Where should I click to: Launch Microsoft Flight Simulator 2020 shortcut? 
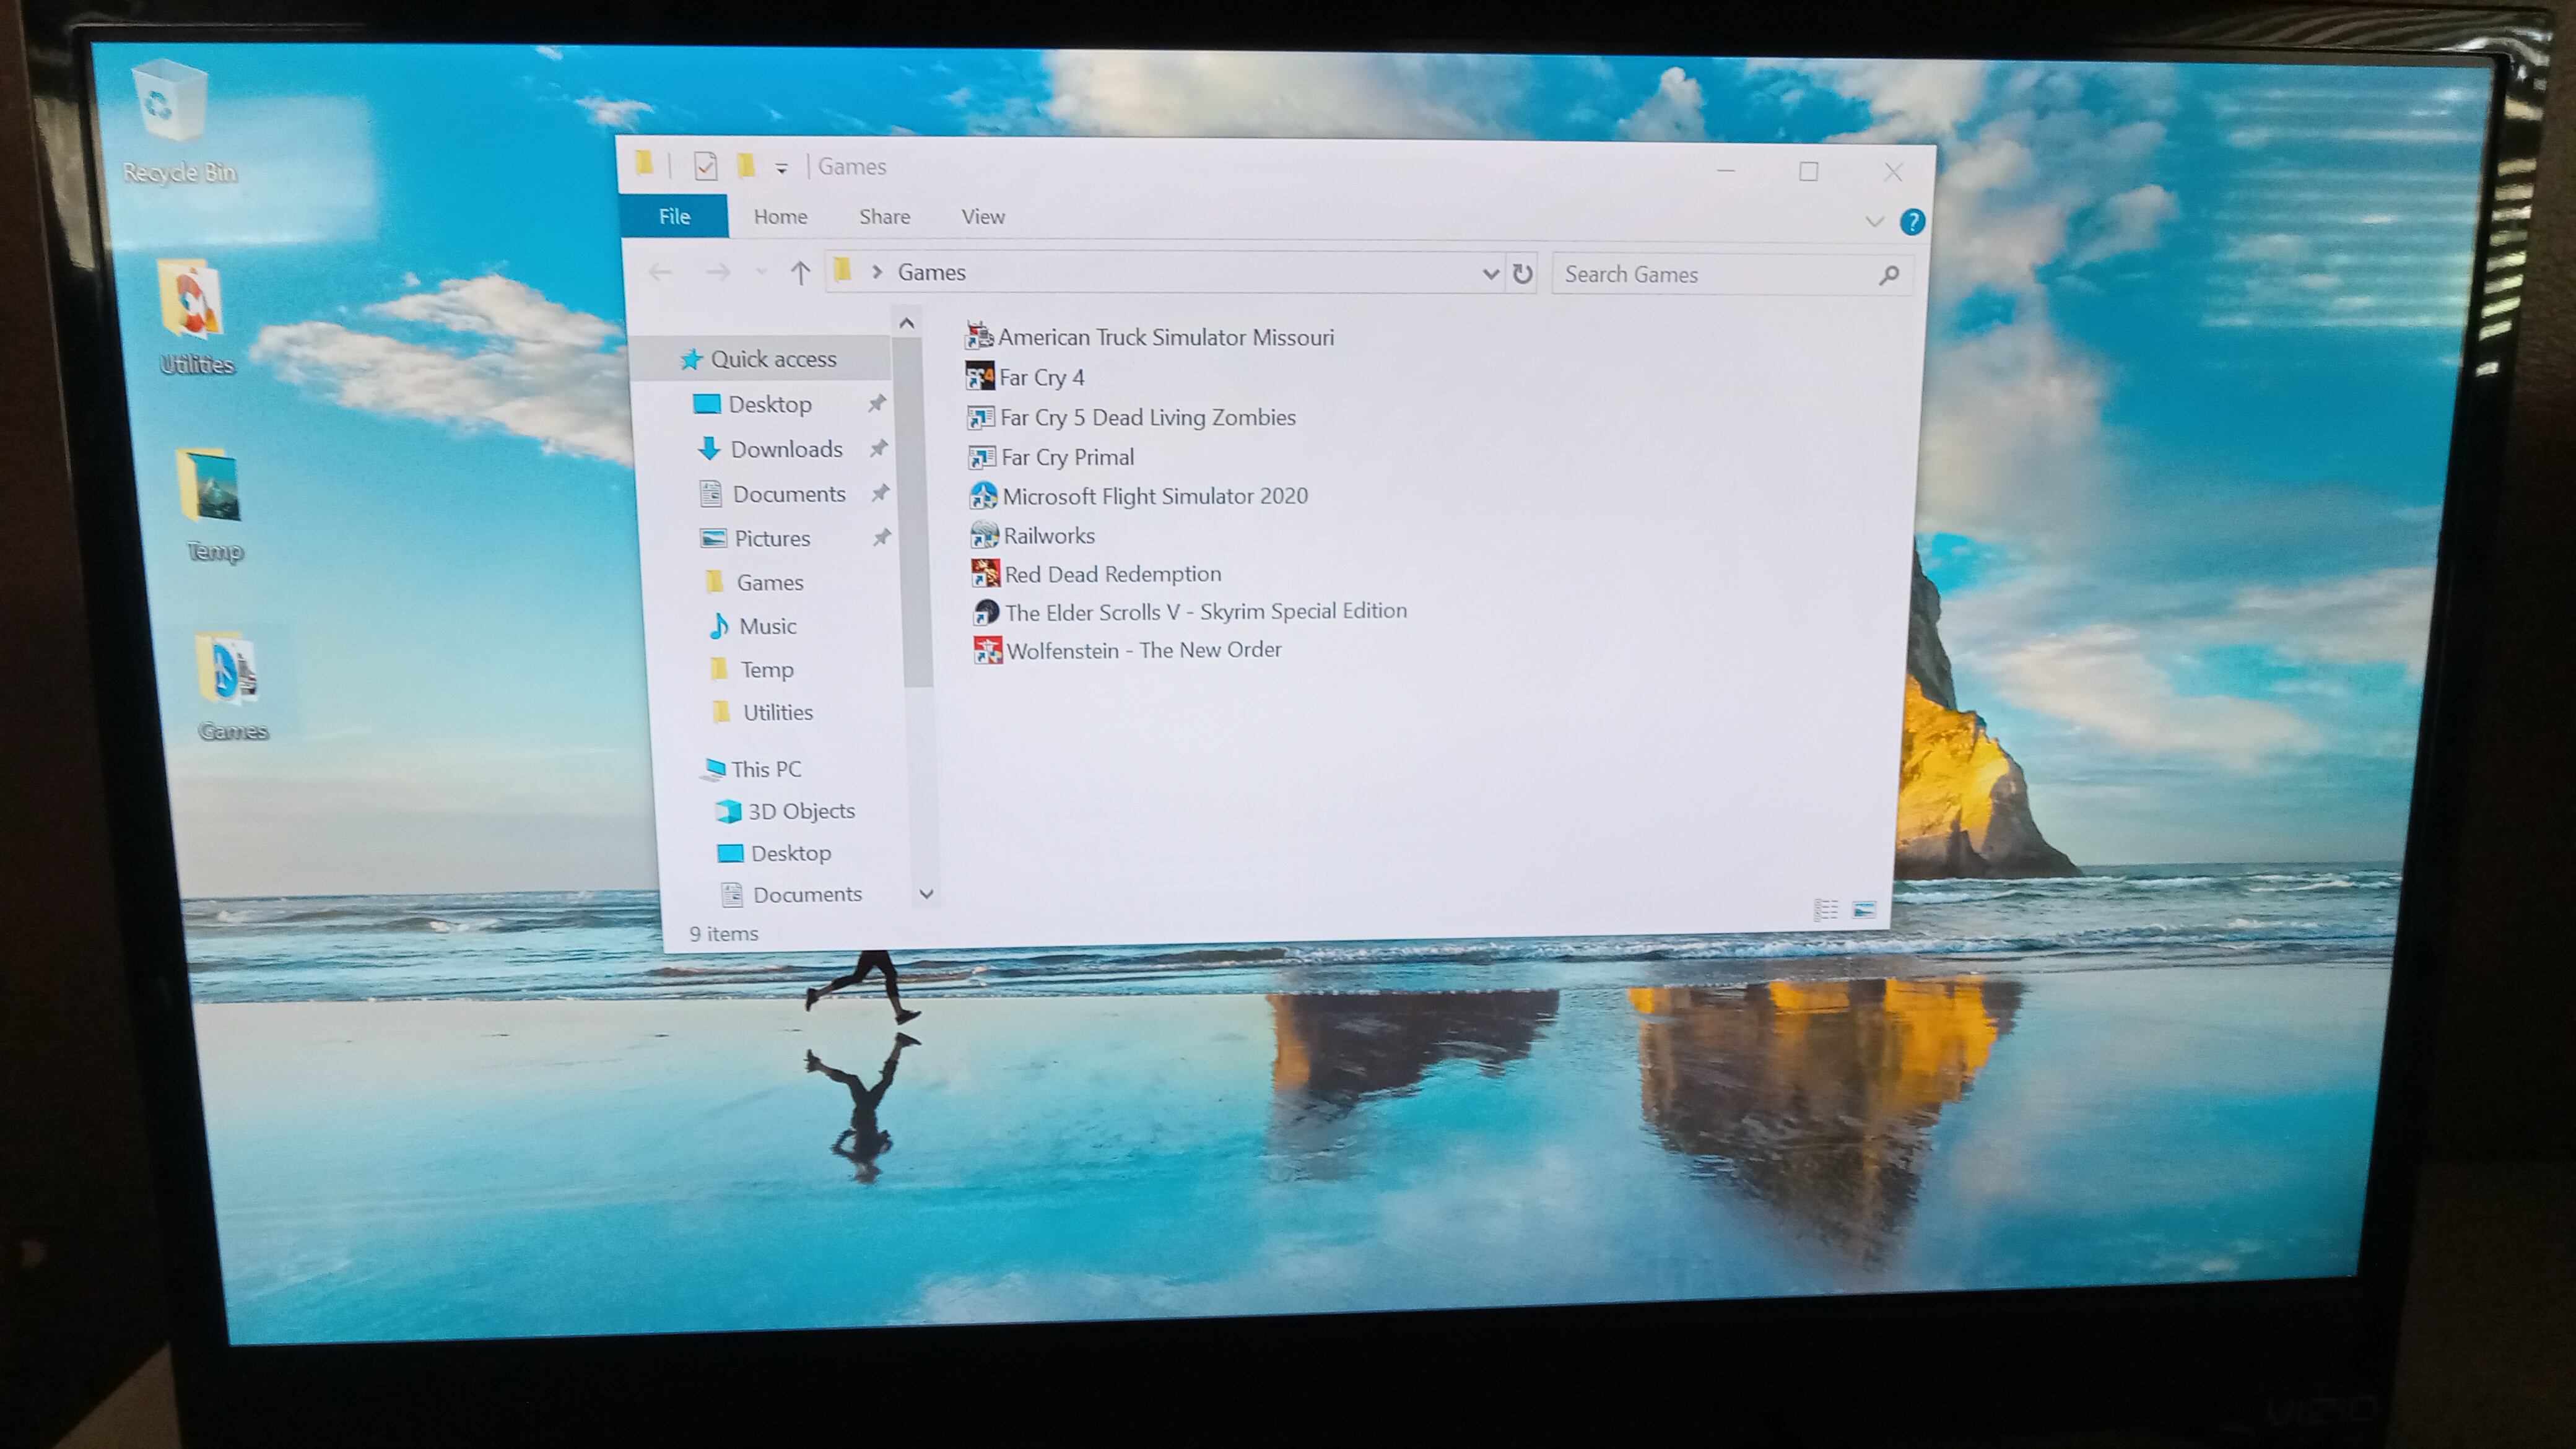(x=1153, y=496)
